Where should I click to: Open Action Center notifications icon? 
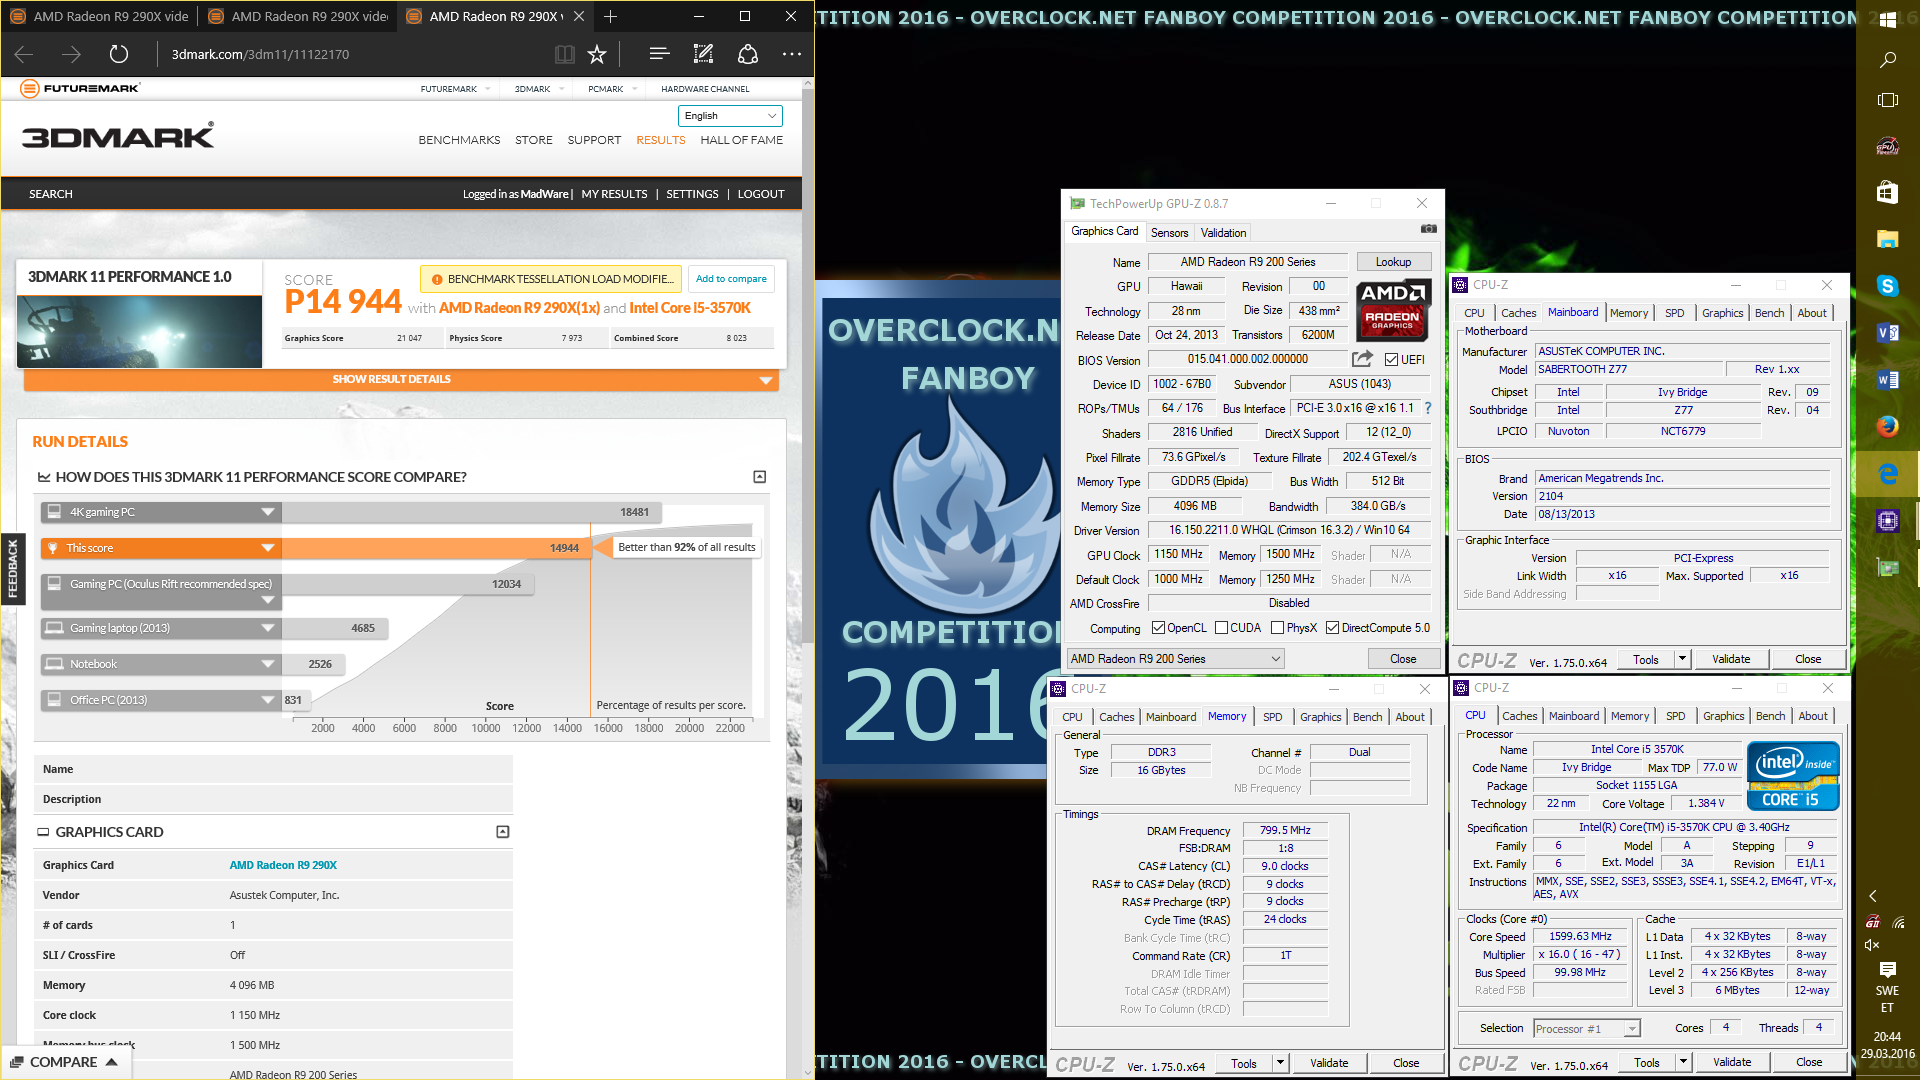click(1887, 969)
